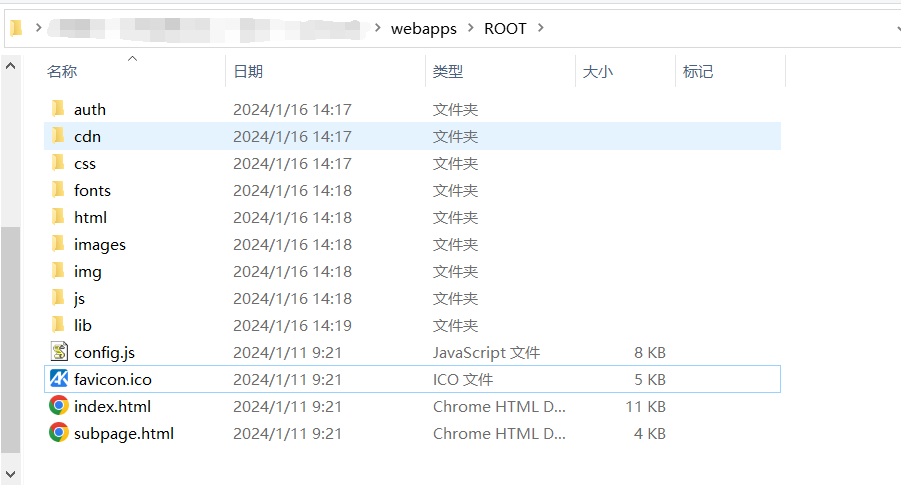This screenshot has height=488, width=901.
Task: Select the auth folder icon
Action: (59, 109)
